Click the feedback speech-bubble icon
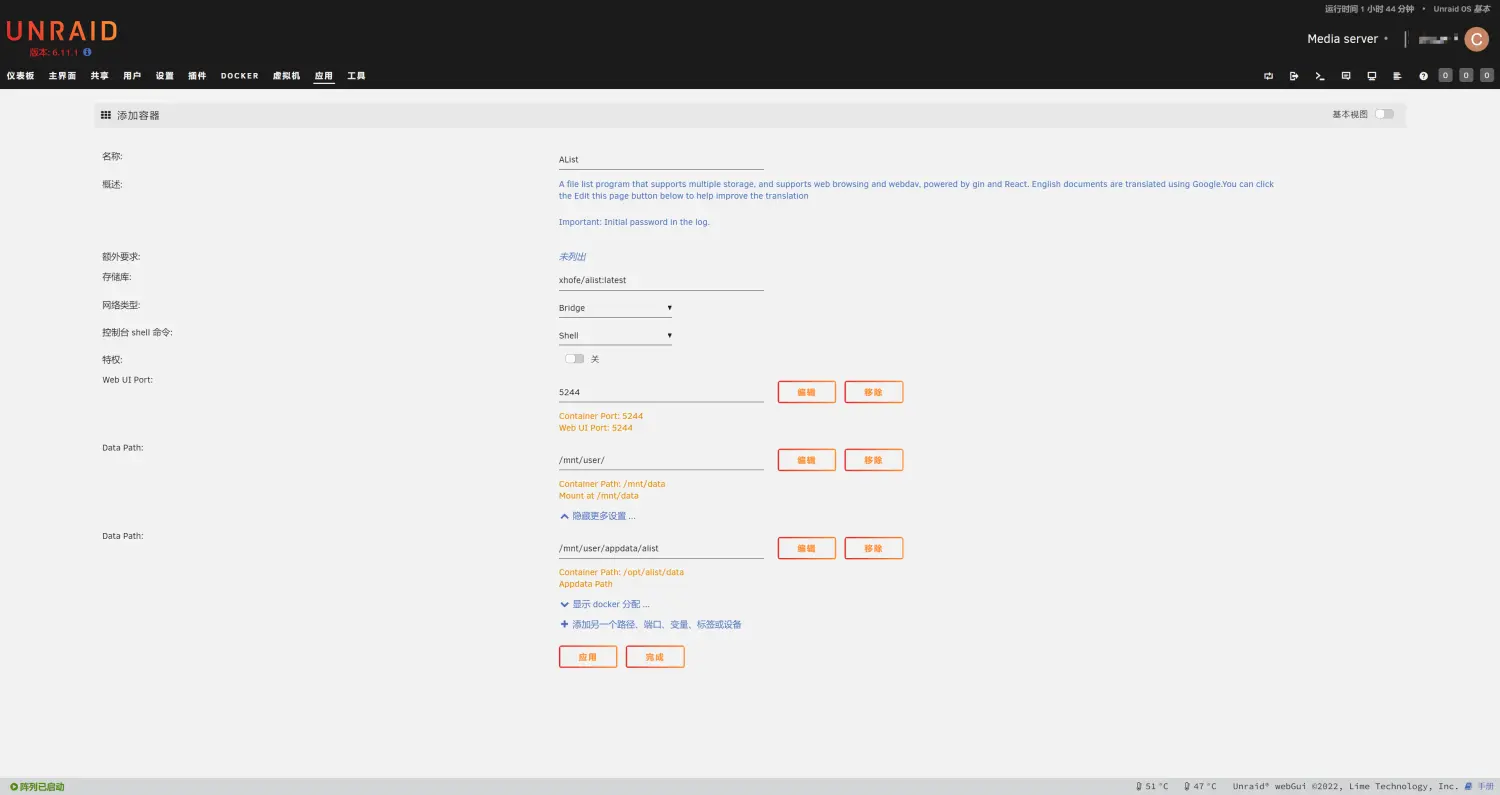Screen dimensions: 1500x795 click(1346, 76)
